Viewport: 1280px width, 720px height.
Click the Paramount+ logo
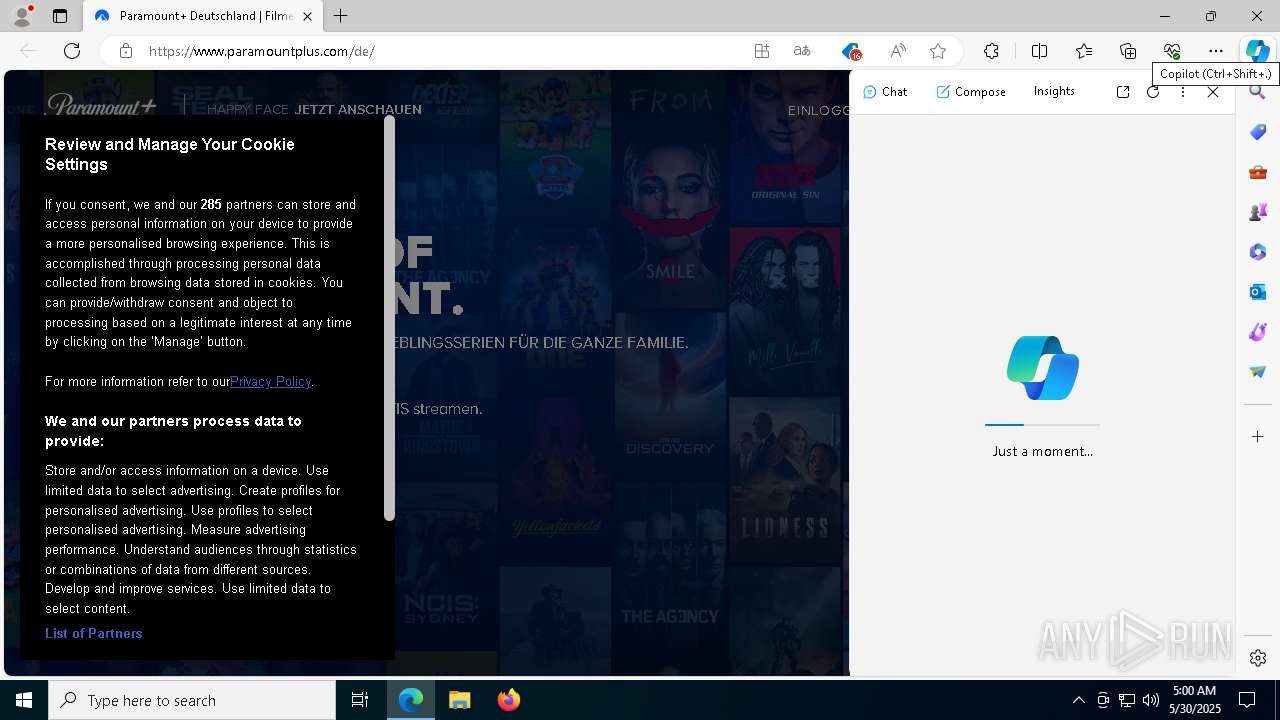pyautogui.click(x=102, y=106)
